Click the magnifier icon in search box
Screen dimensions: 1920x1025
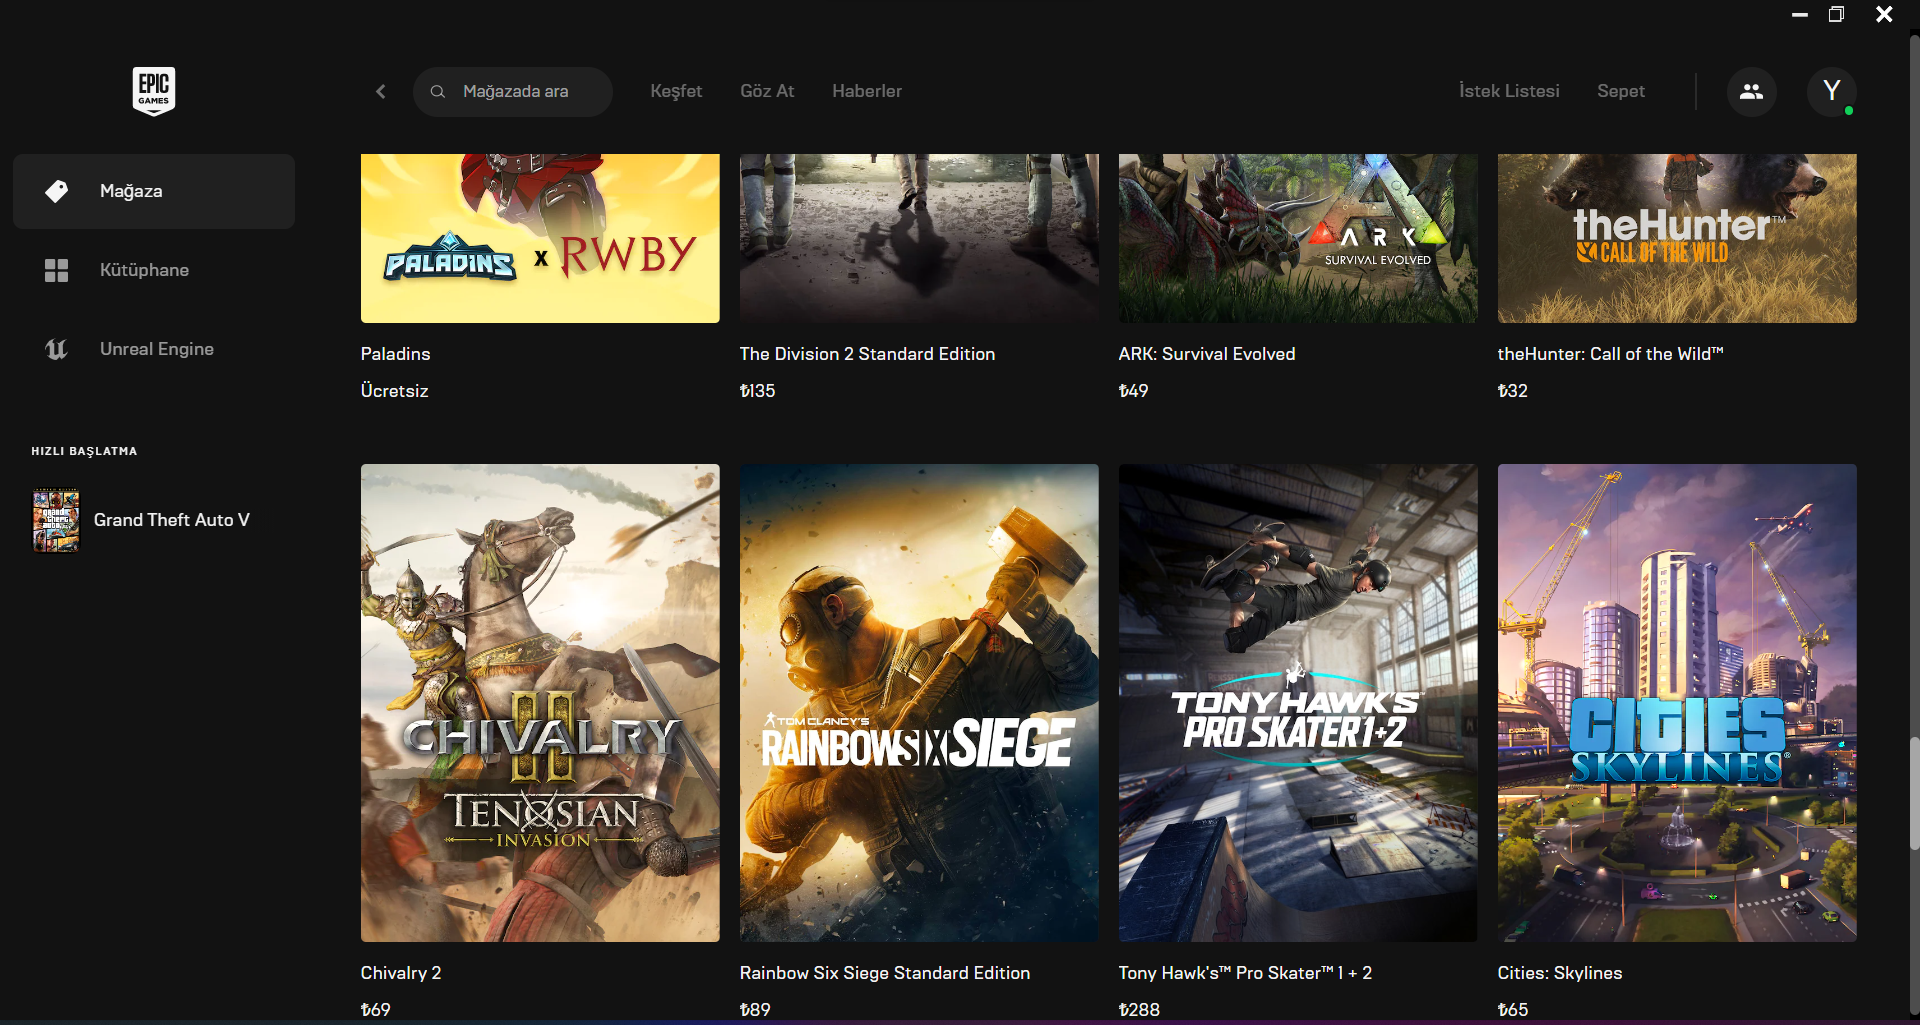point(438,91)
